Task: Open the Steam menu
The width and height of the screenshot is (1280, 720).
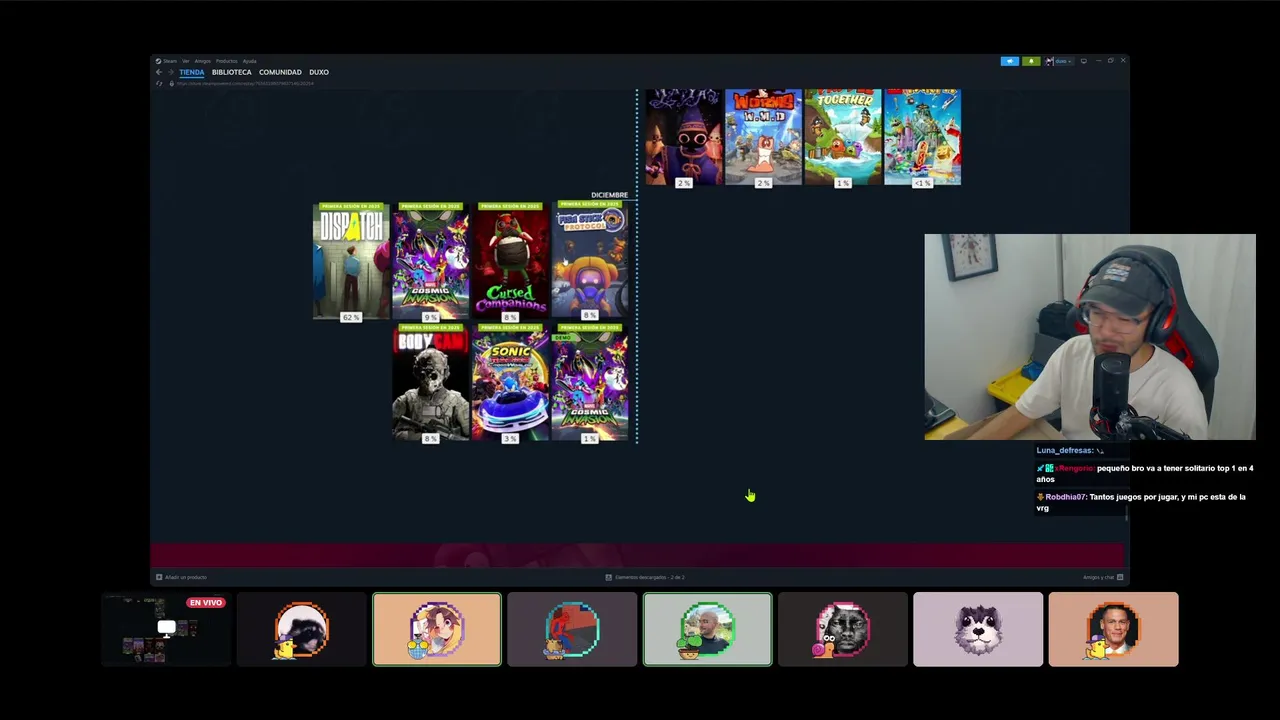Action: tap(170, 61)
